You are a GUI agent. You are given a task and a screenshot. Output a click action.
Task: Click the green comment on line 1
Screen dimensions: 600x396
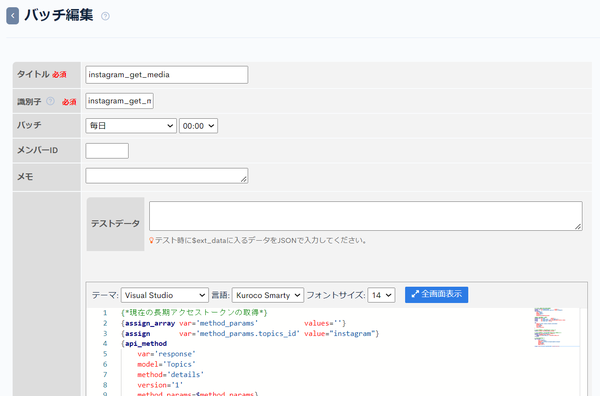[x=194, y=313]
